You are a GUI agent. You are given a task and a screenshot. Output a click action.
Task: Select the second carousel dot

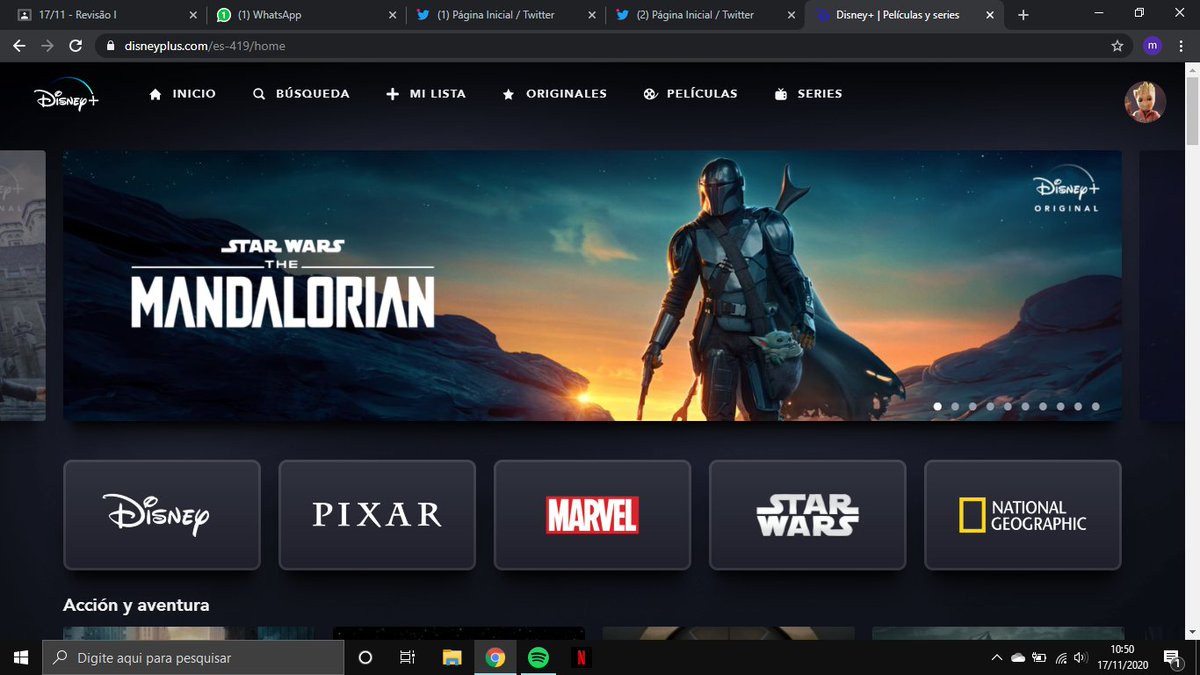tap(955, 407)
